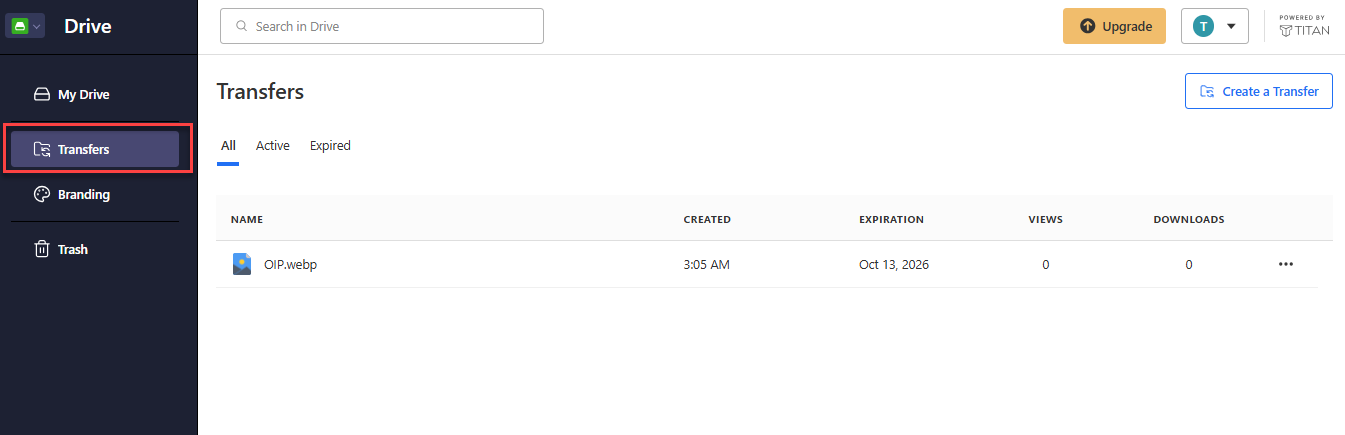Switch to the Active tab
The height and width of the screenshot is (435, 1345).
[x=273, y=146]
